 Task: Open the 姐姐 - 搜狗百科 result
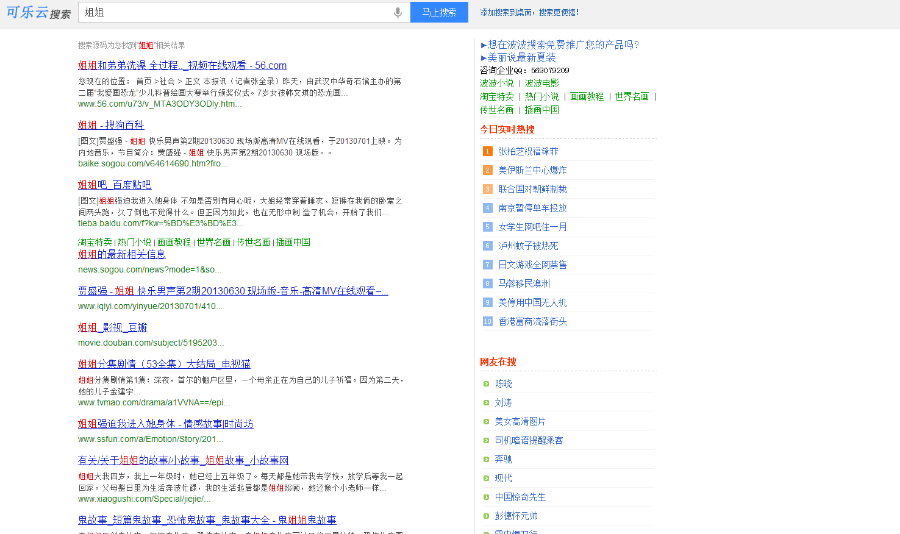click(111, 125)
